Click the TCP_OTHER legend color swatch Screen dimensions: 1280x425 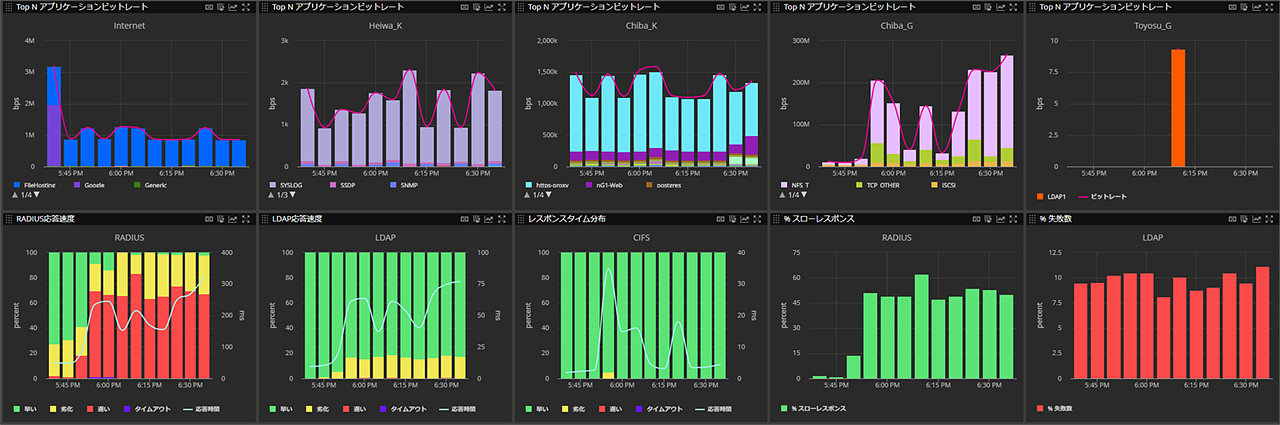858,185
